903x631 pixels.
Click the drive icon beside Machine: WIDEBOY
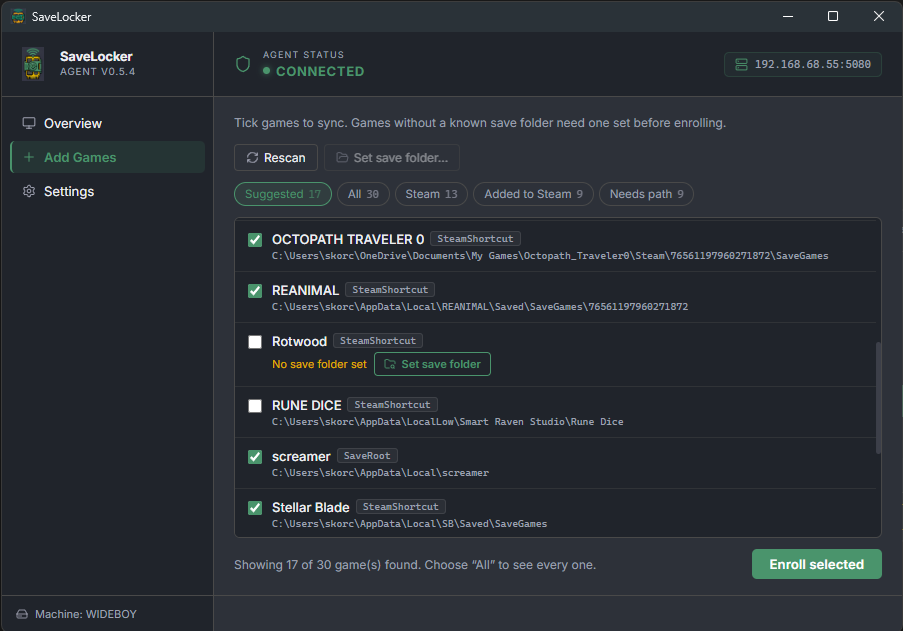pyautogui.click(x=22, y=614)
